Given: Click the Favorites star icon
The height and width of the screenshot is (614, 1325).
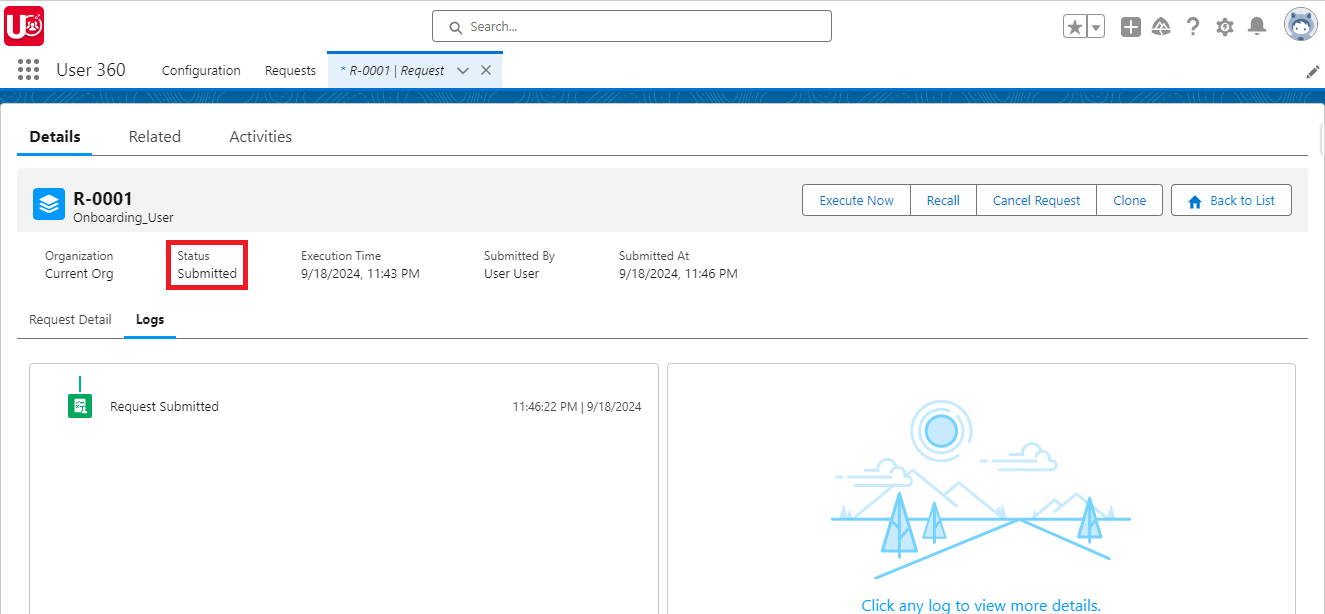Looking at the screenshot, I should coord(1075,27).
